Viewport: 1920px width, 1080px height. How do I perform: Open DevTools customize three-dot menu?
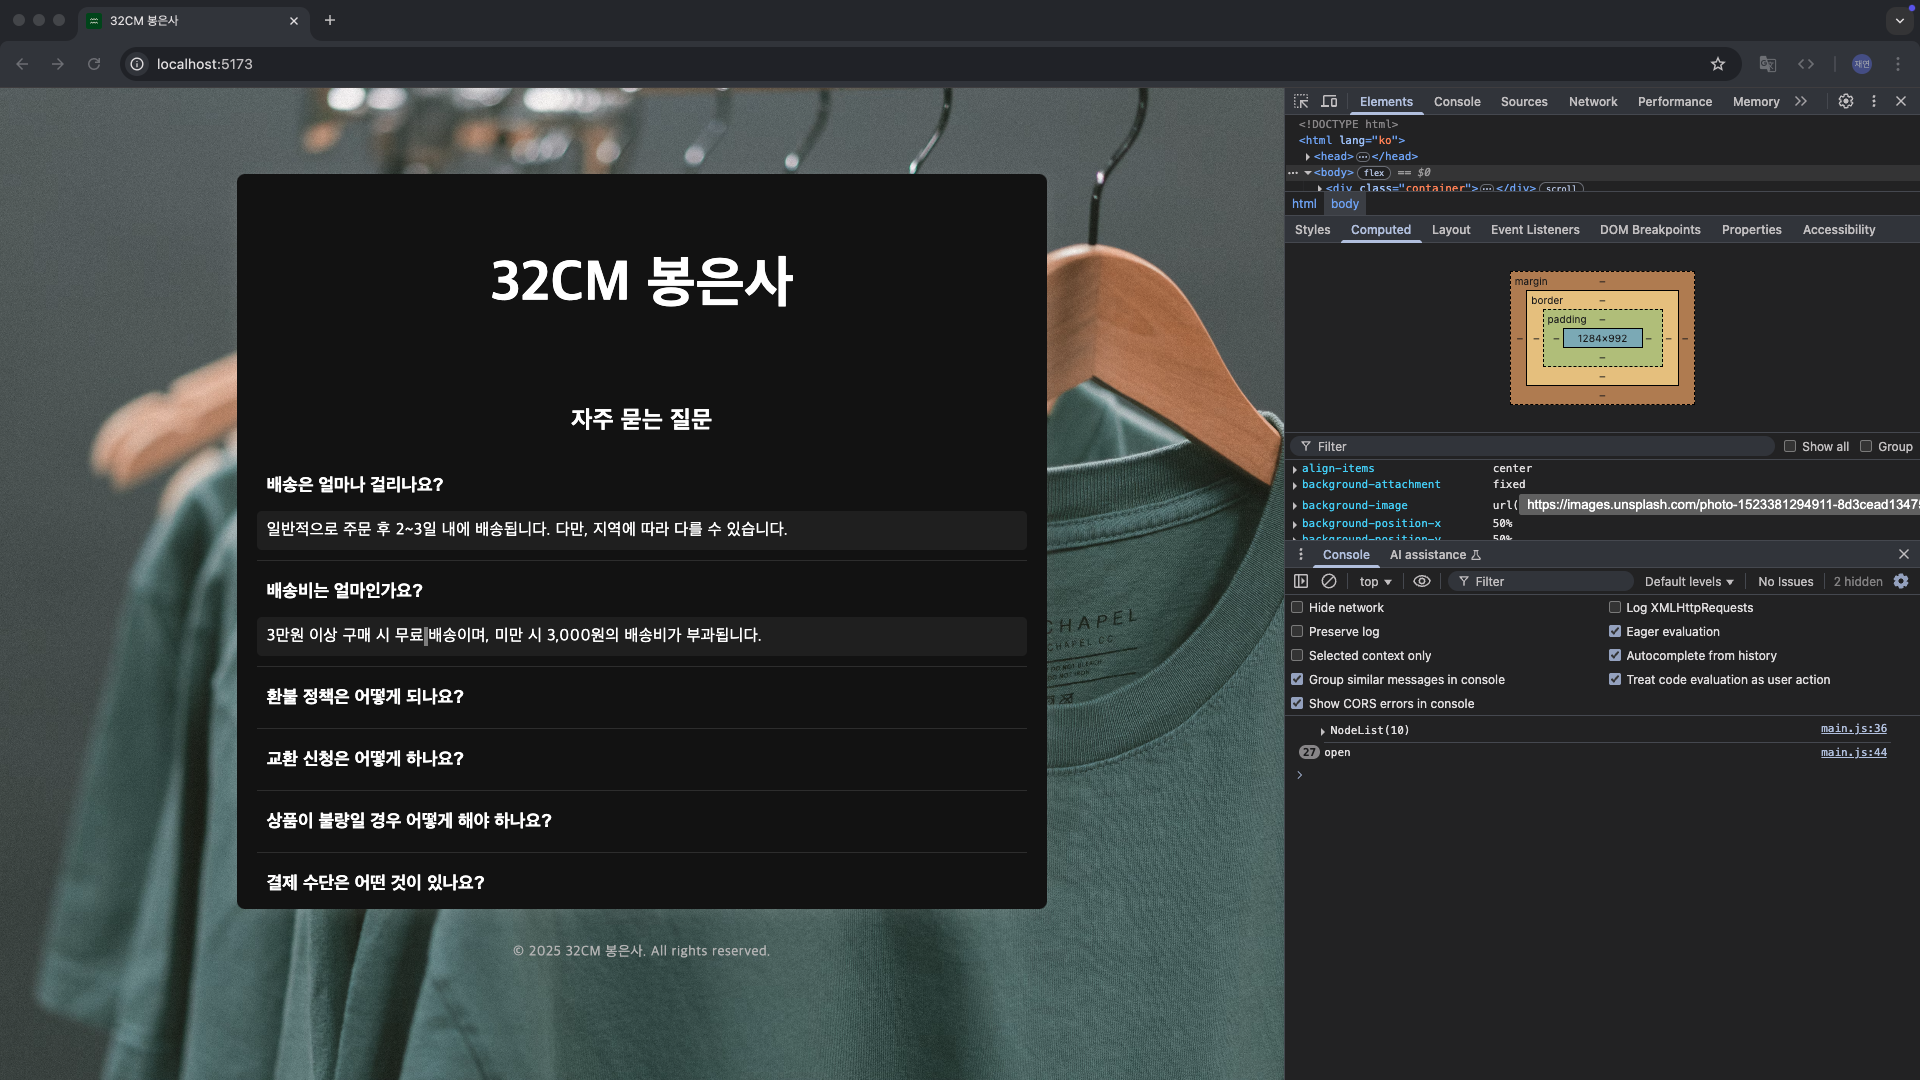click(1874, 101)
